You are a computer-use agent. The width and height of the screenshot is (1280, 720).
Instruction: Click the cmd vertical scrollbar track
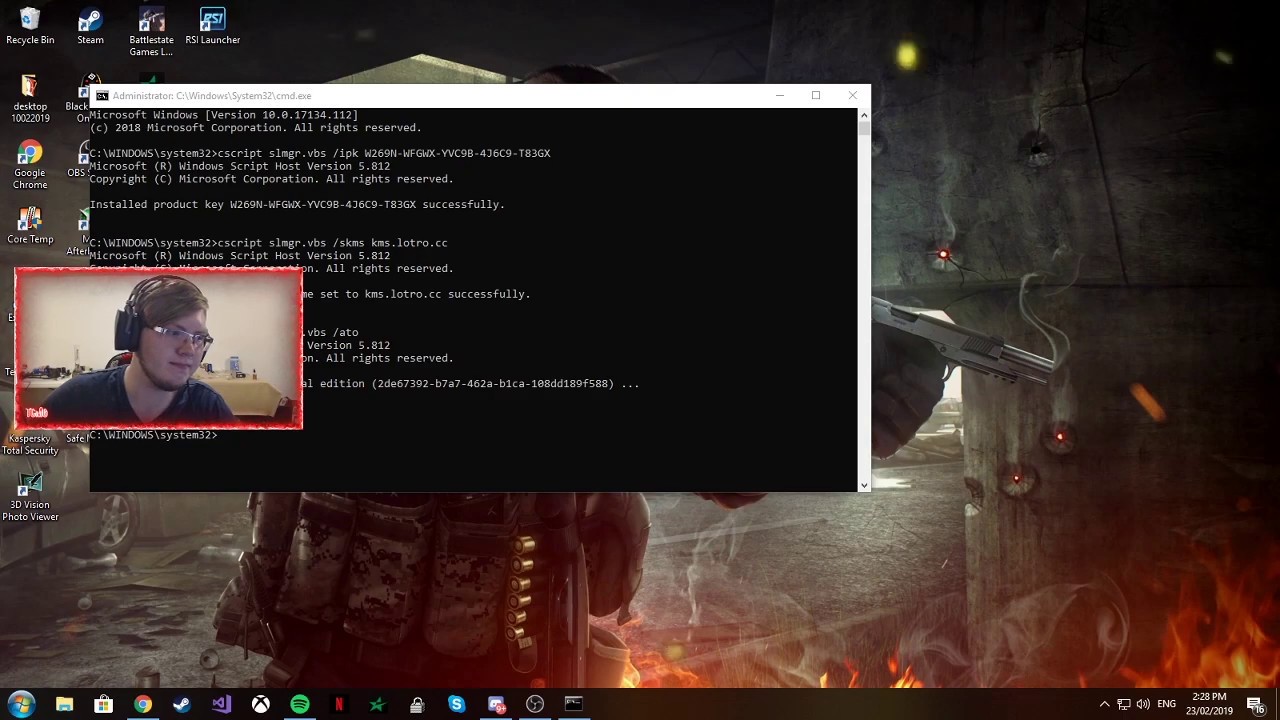tap(864, 300)
